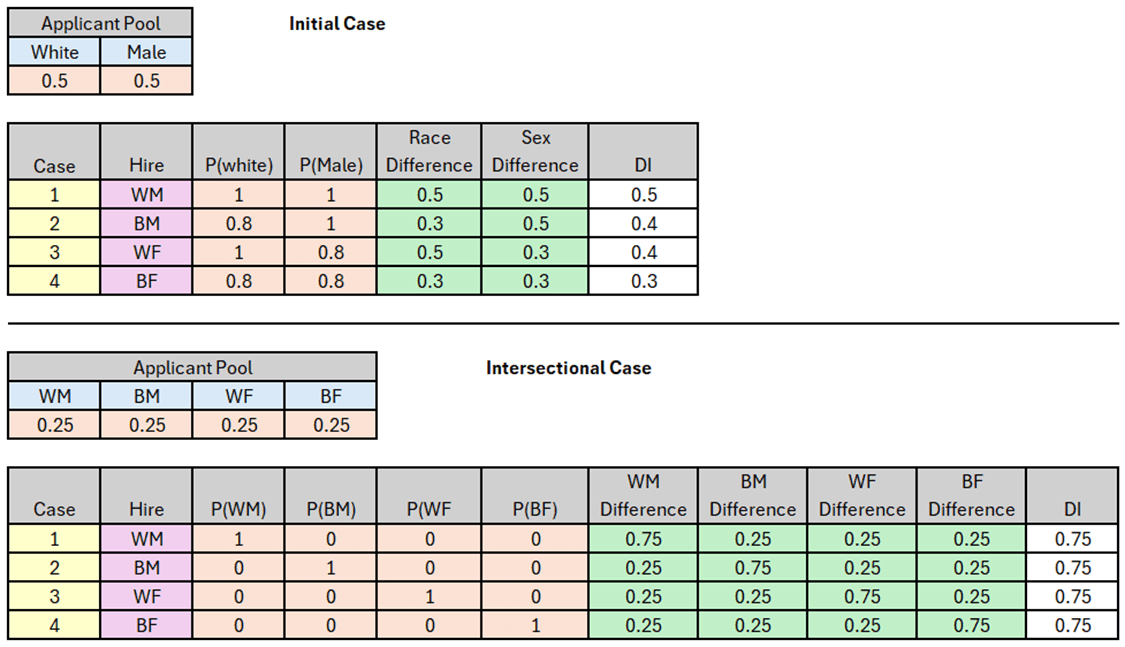Click the 'WM Difference' column header
This screenshot has width=1125, height=647.
pos(643,495)
